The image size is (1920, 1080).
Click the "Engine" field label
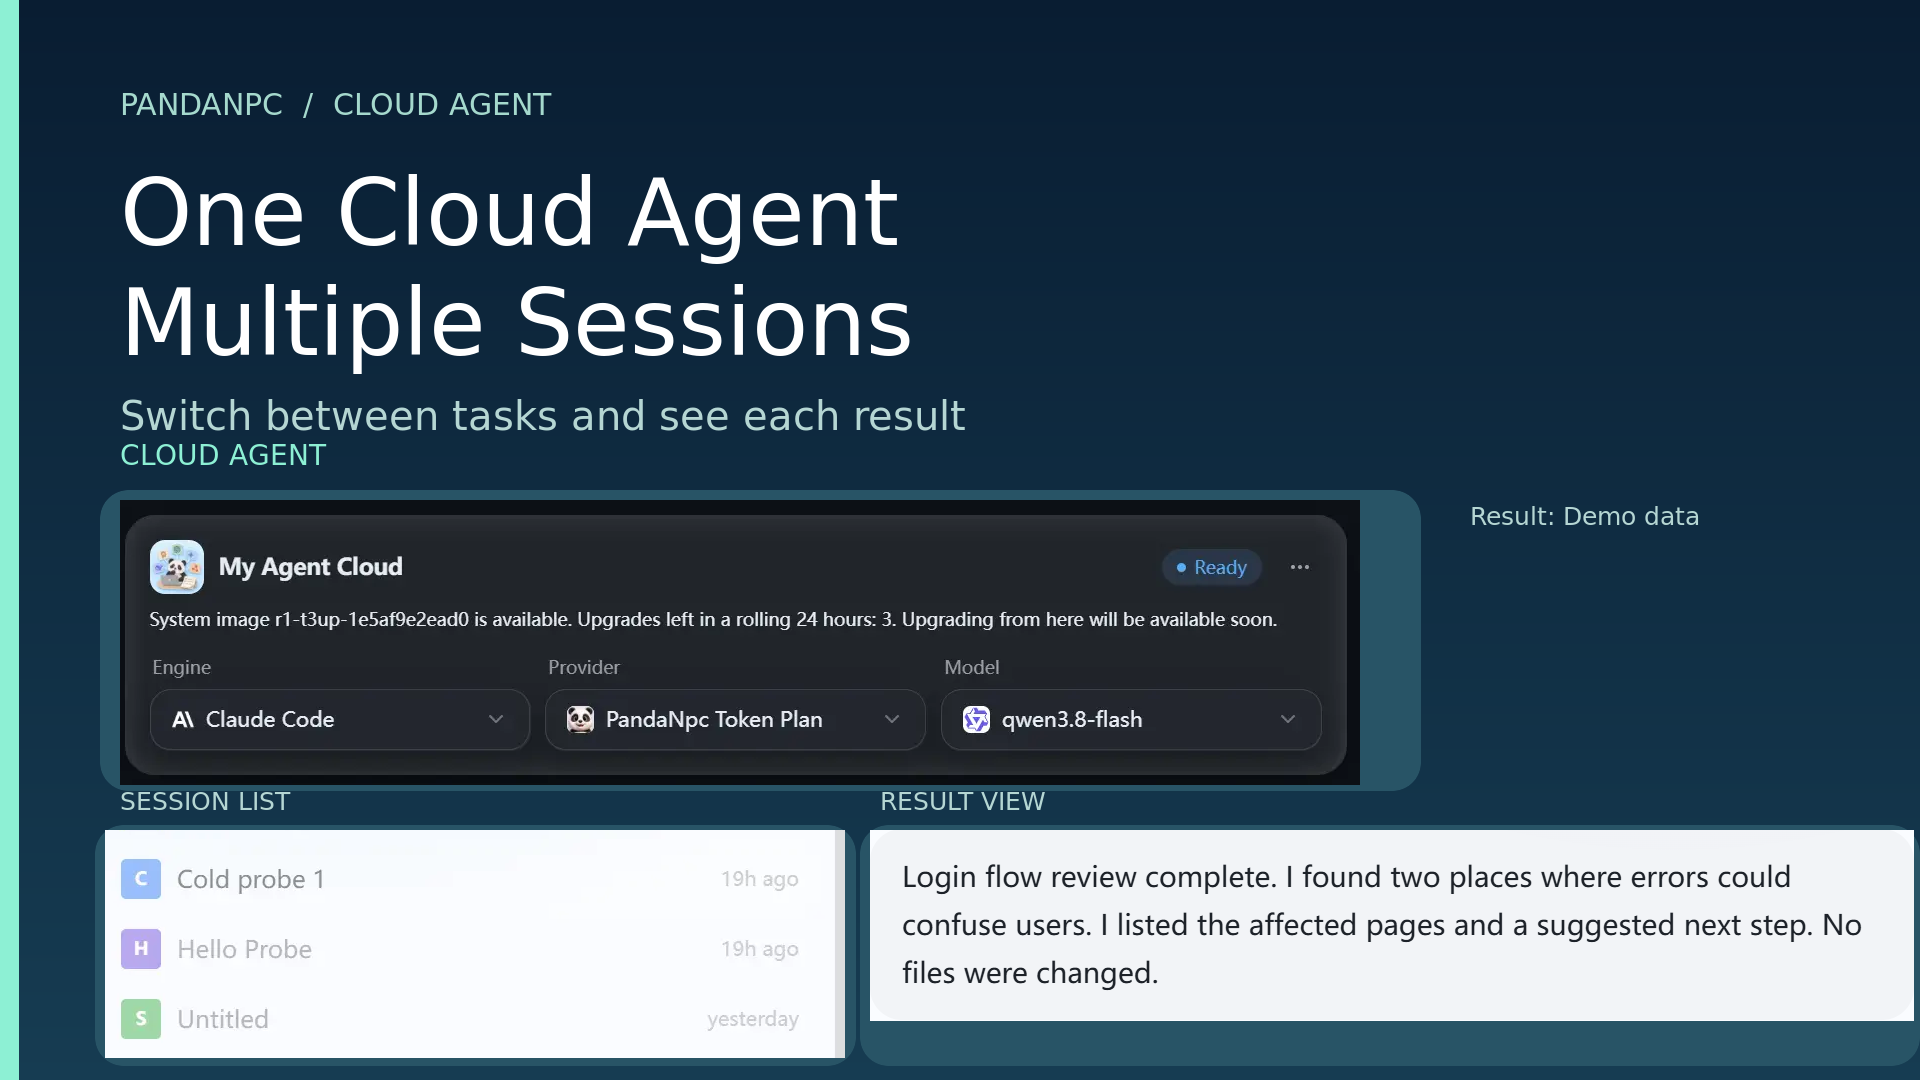182,667
